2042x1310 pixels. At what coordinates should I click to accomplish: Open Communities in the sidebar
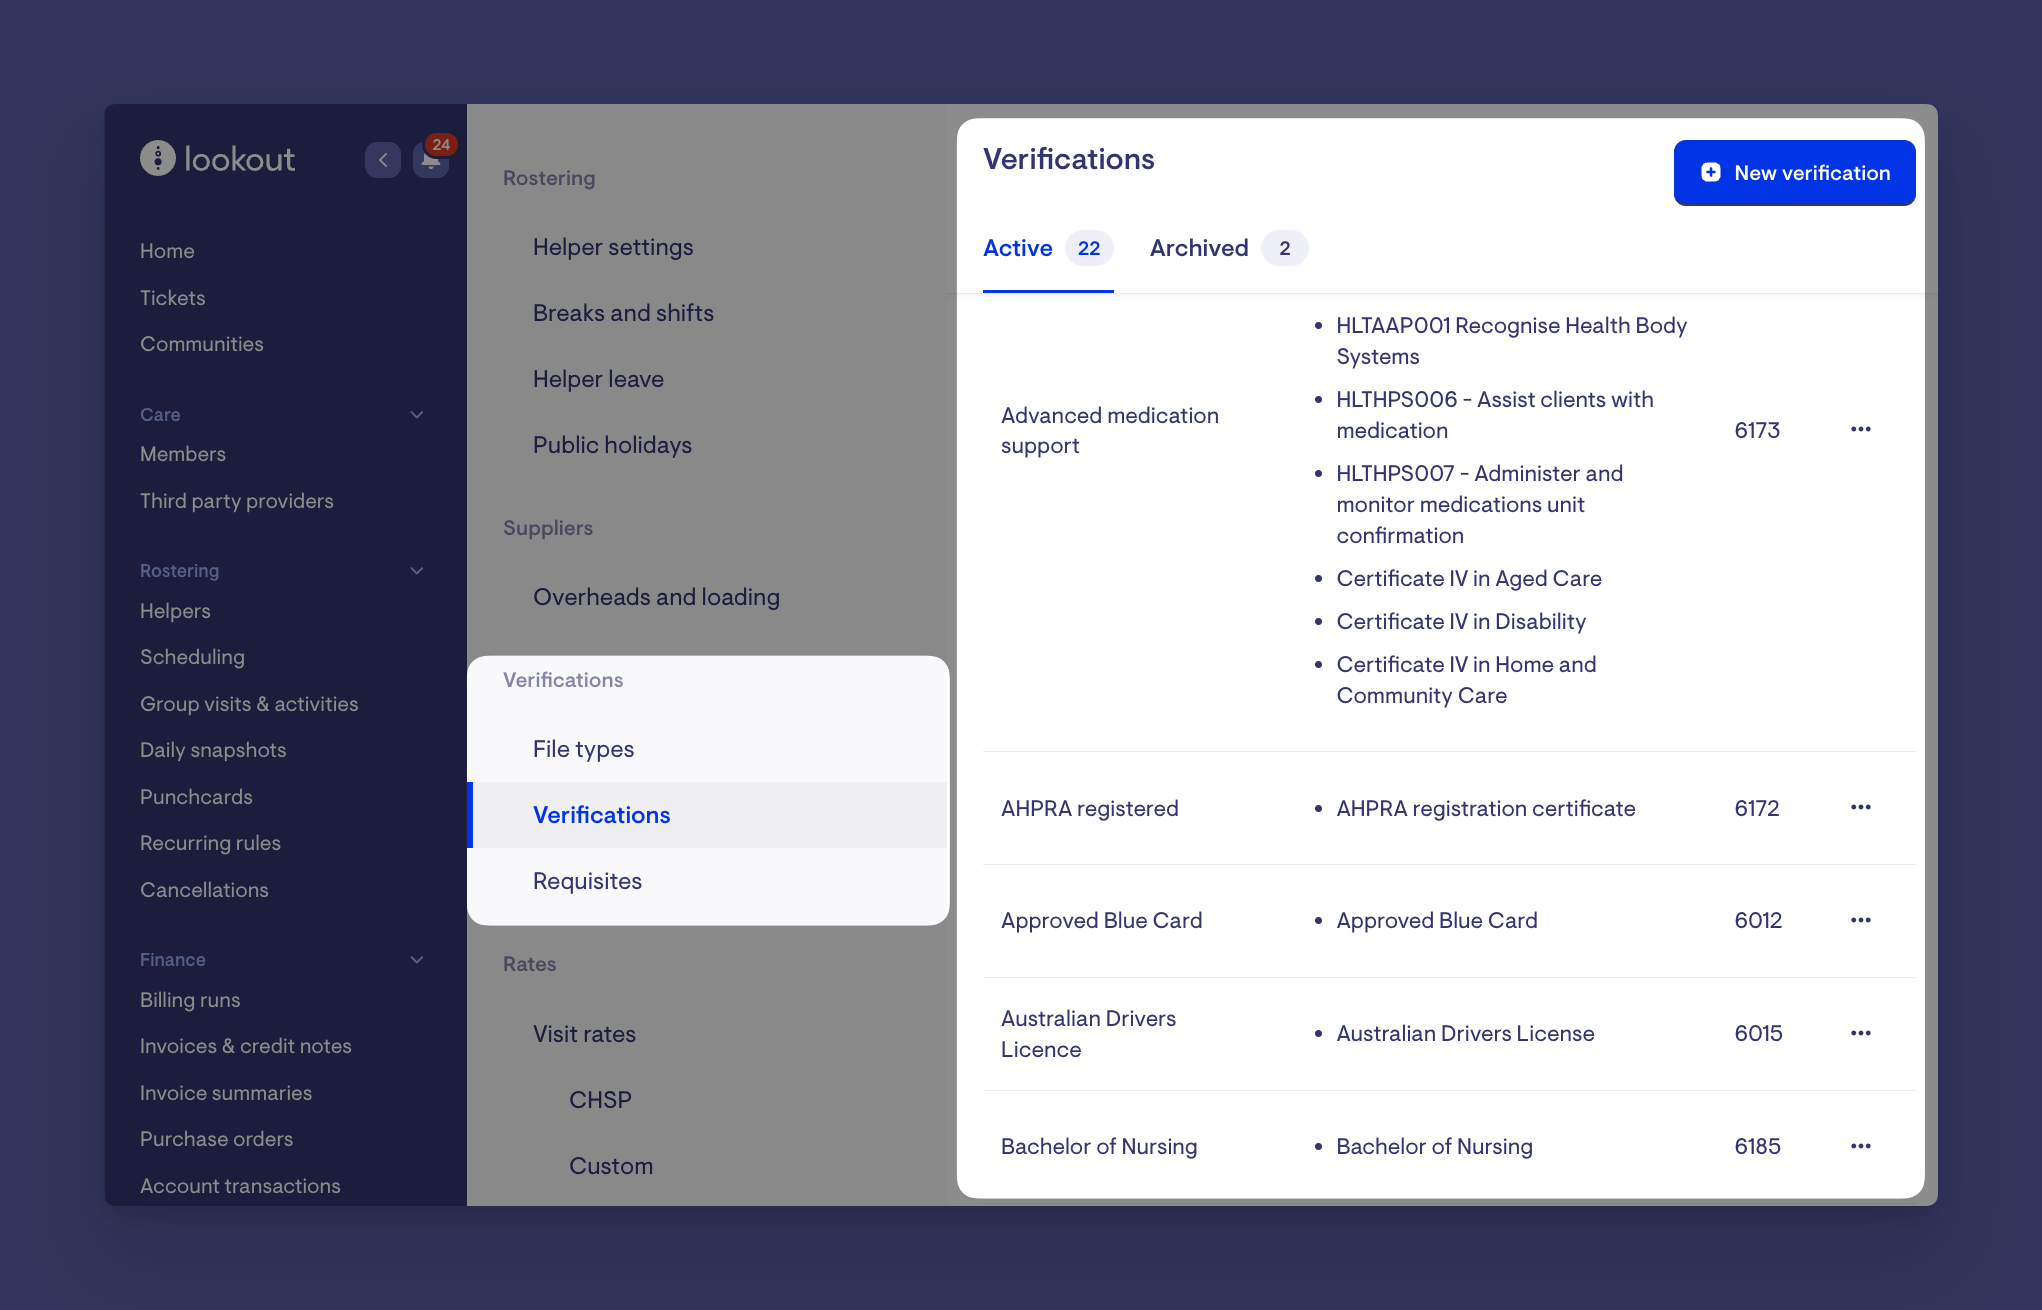[202, 344]
